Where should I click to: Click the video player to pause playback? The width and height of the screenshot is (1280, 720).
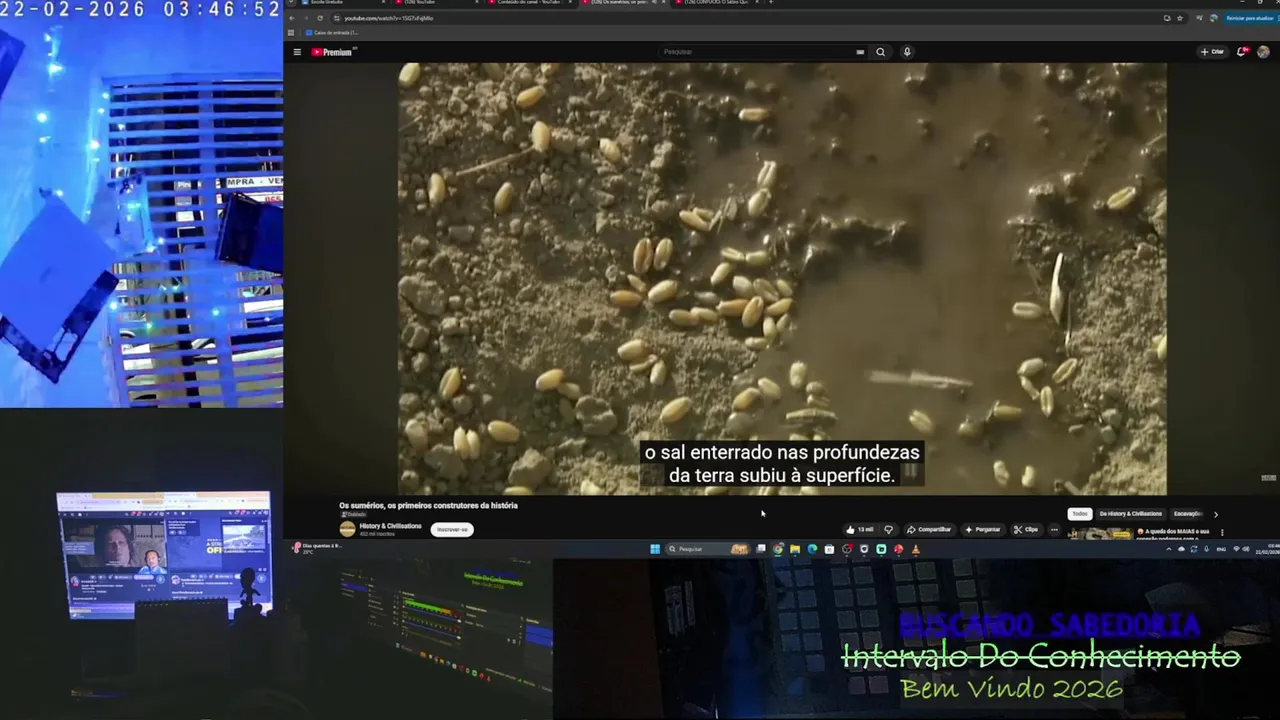[782, 278]
